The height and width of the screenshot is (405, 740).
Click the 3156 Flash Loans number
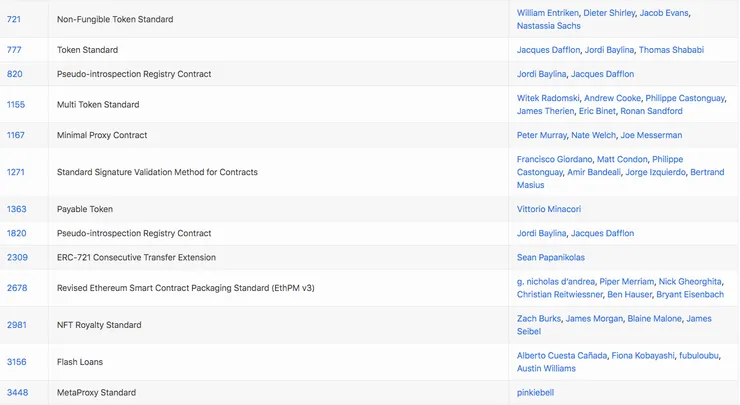(17, 362)
